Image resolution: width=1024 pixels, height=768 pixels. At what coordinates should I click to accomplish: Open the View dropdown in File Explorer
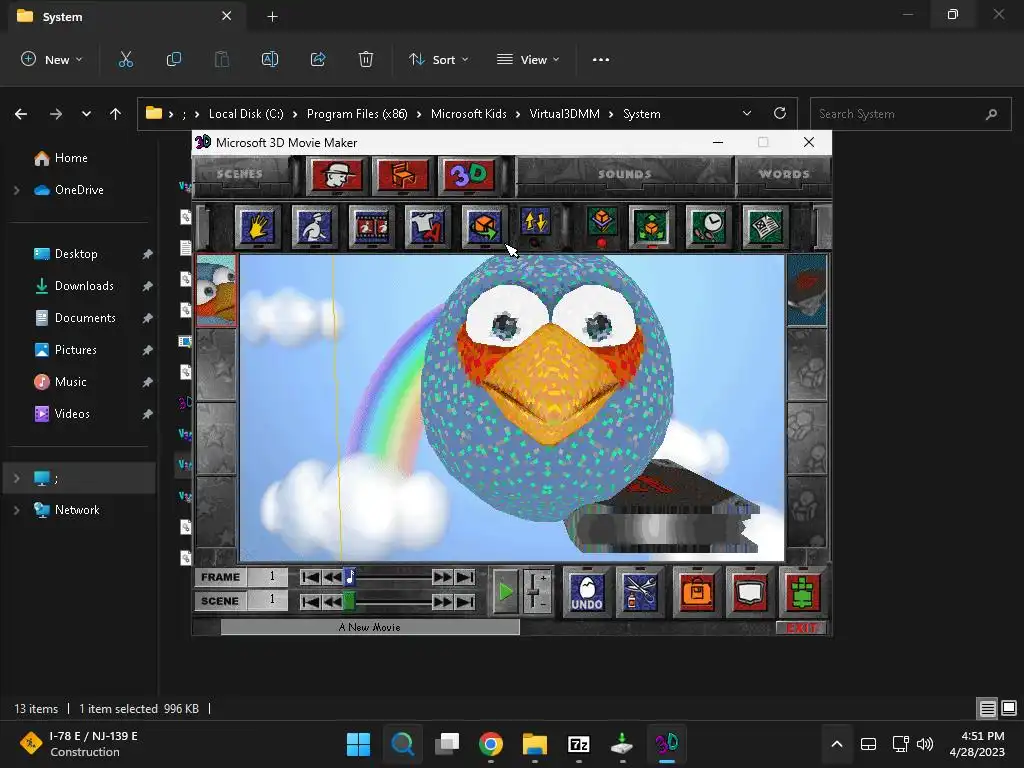point(528,59)
